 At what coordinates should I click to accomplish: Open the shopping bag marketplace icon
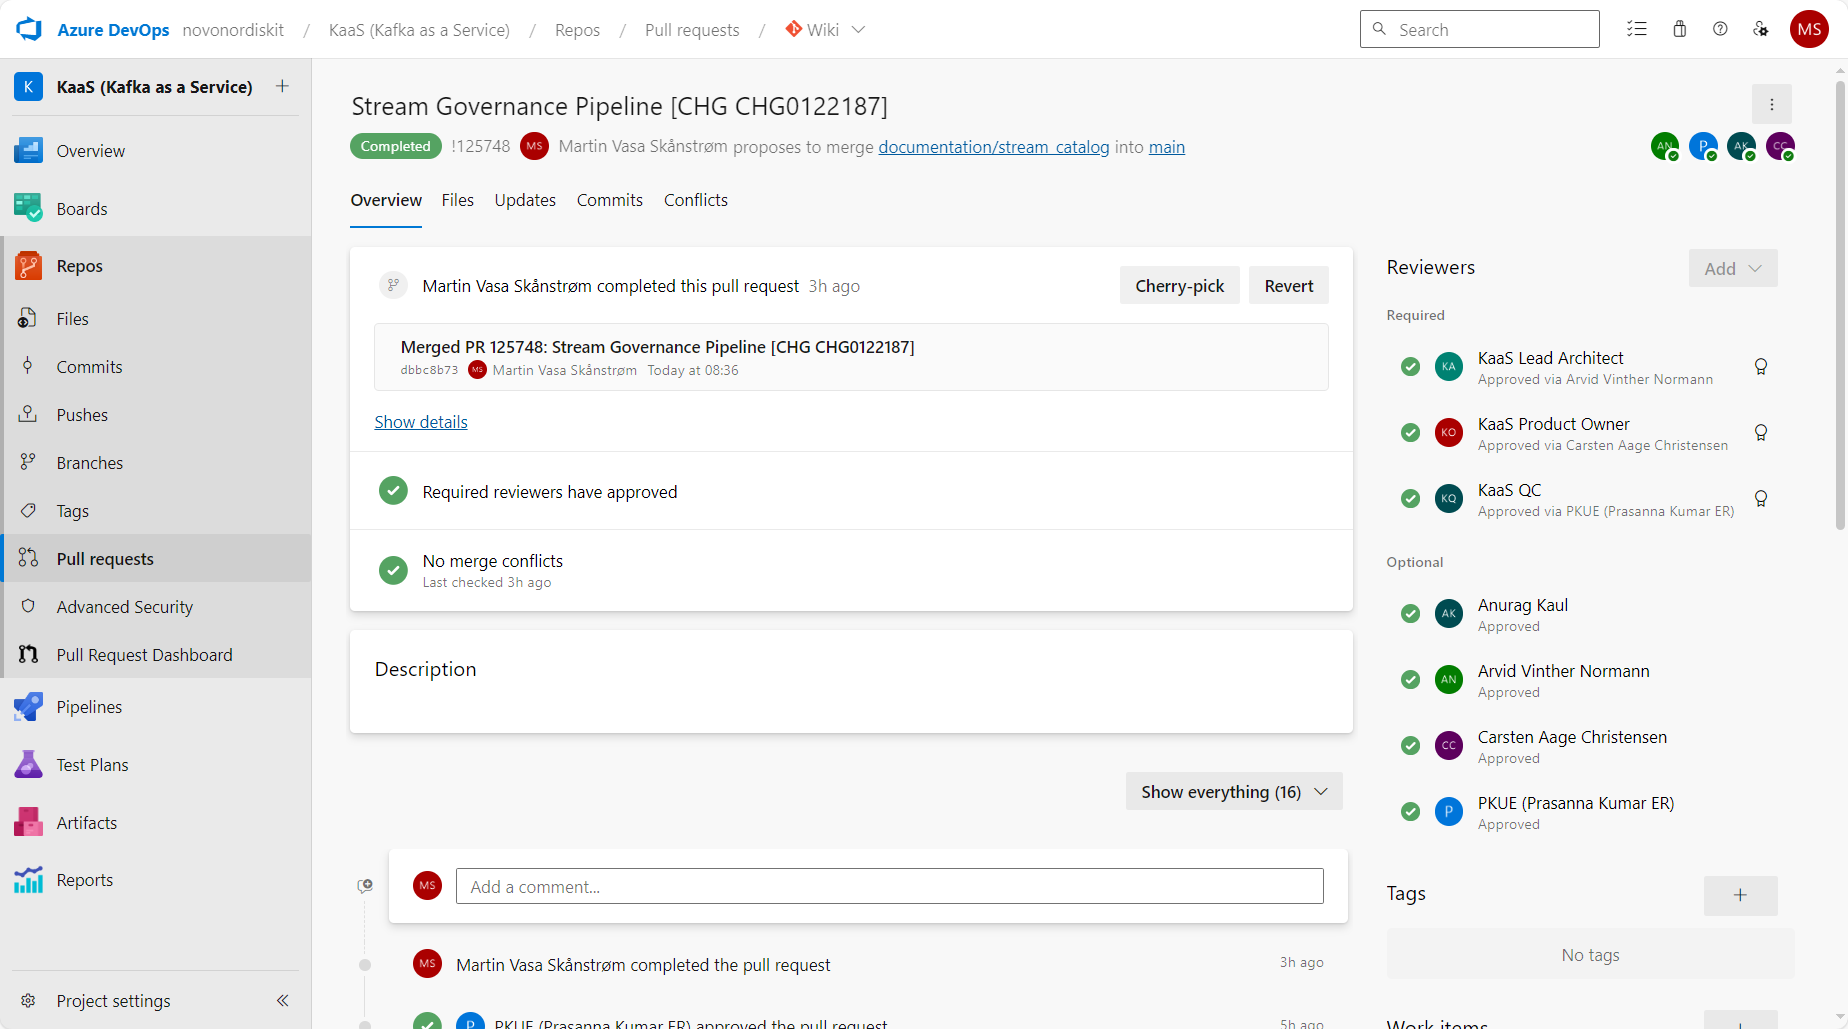coord(1680,29)
